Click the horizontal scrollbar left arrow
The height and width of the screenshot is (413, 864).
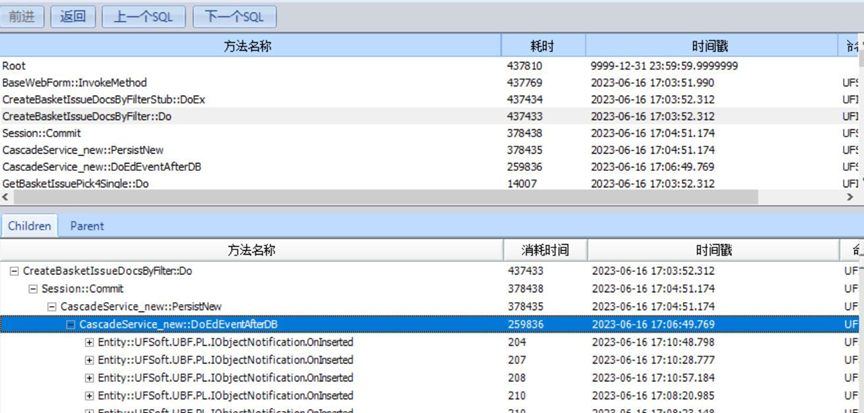(7, 199)
